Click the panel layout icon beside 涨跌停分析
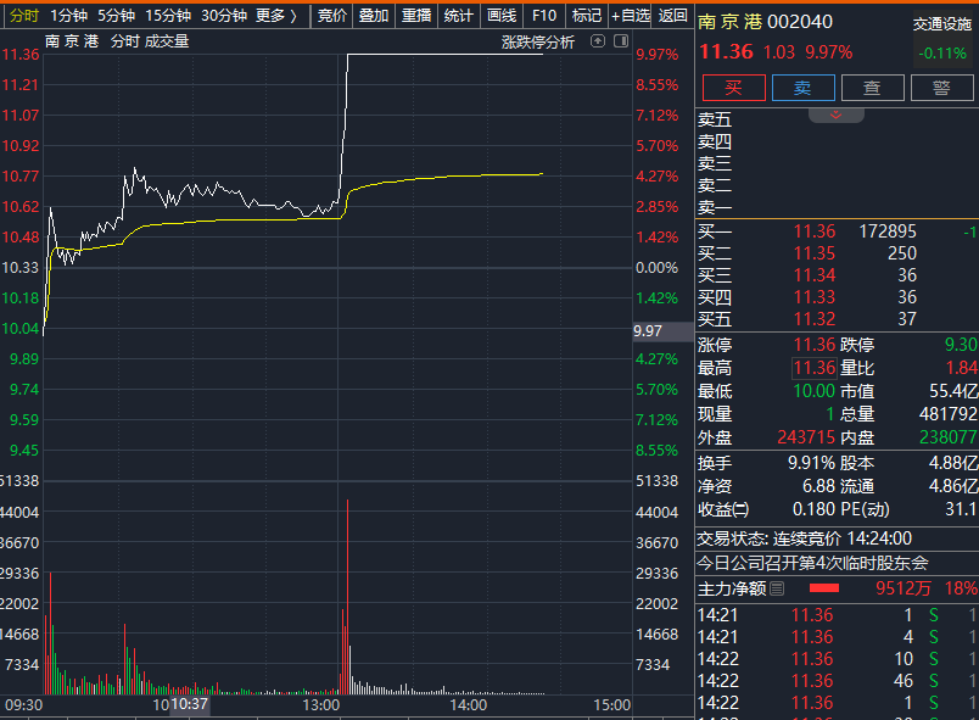Screen dimensions: 979x720 [620, 41]
